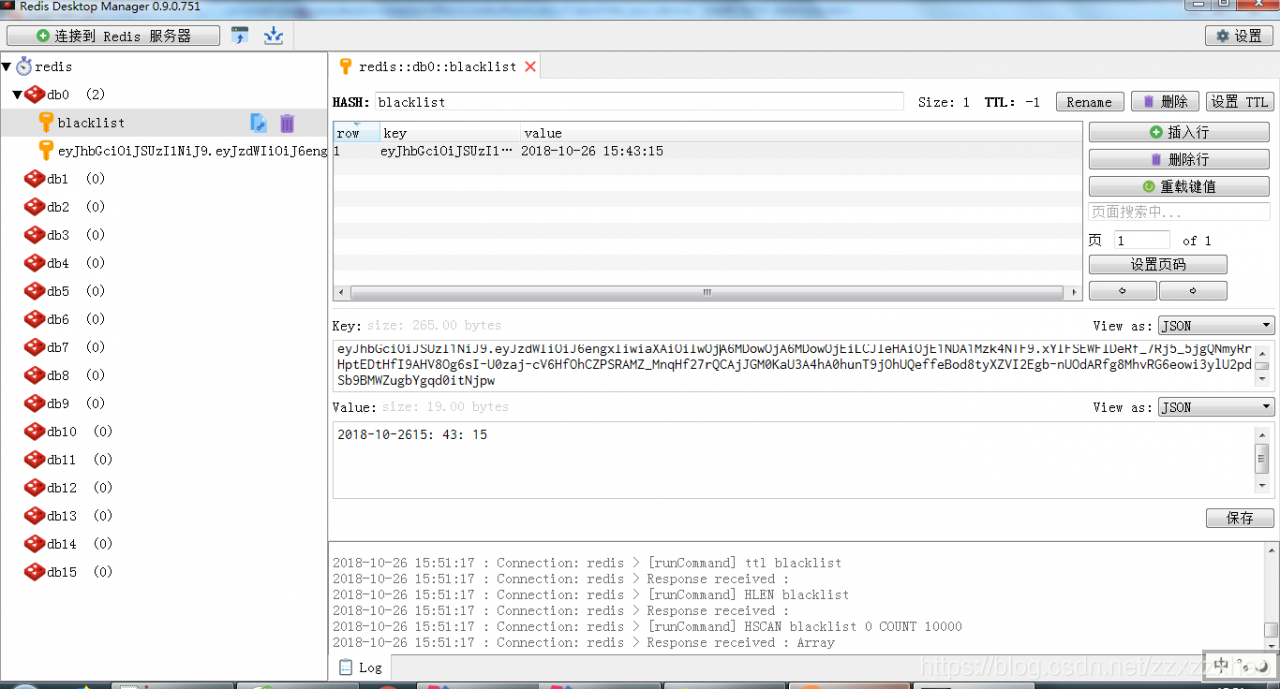Select database db15 in the tree

[69, 572]
